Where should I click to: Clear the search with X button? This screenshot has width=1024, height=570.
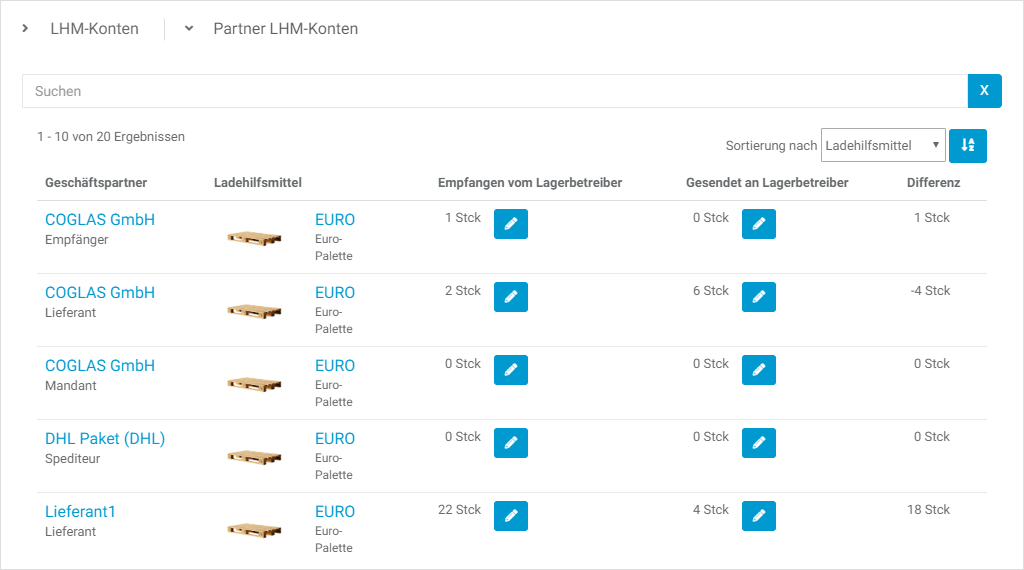coord(984,91)
